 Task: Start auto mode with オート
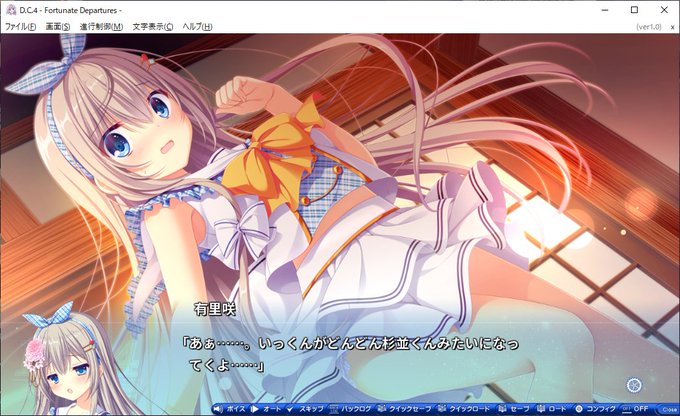click(266, 409)
